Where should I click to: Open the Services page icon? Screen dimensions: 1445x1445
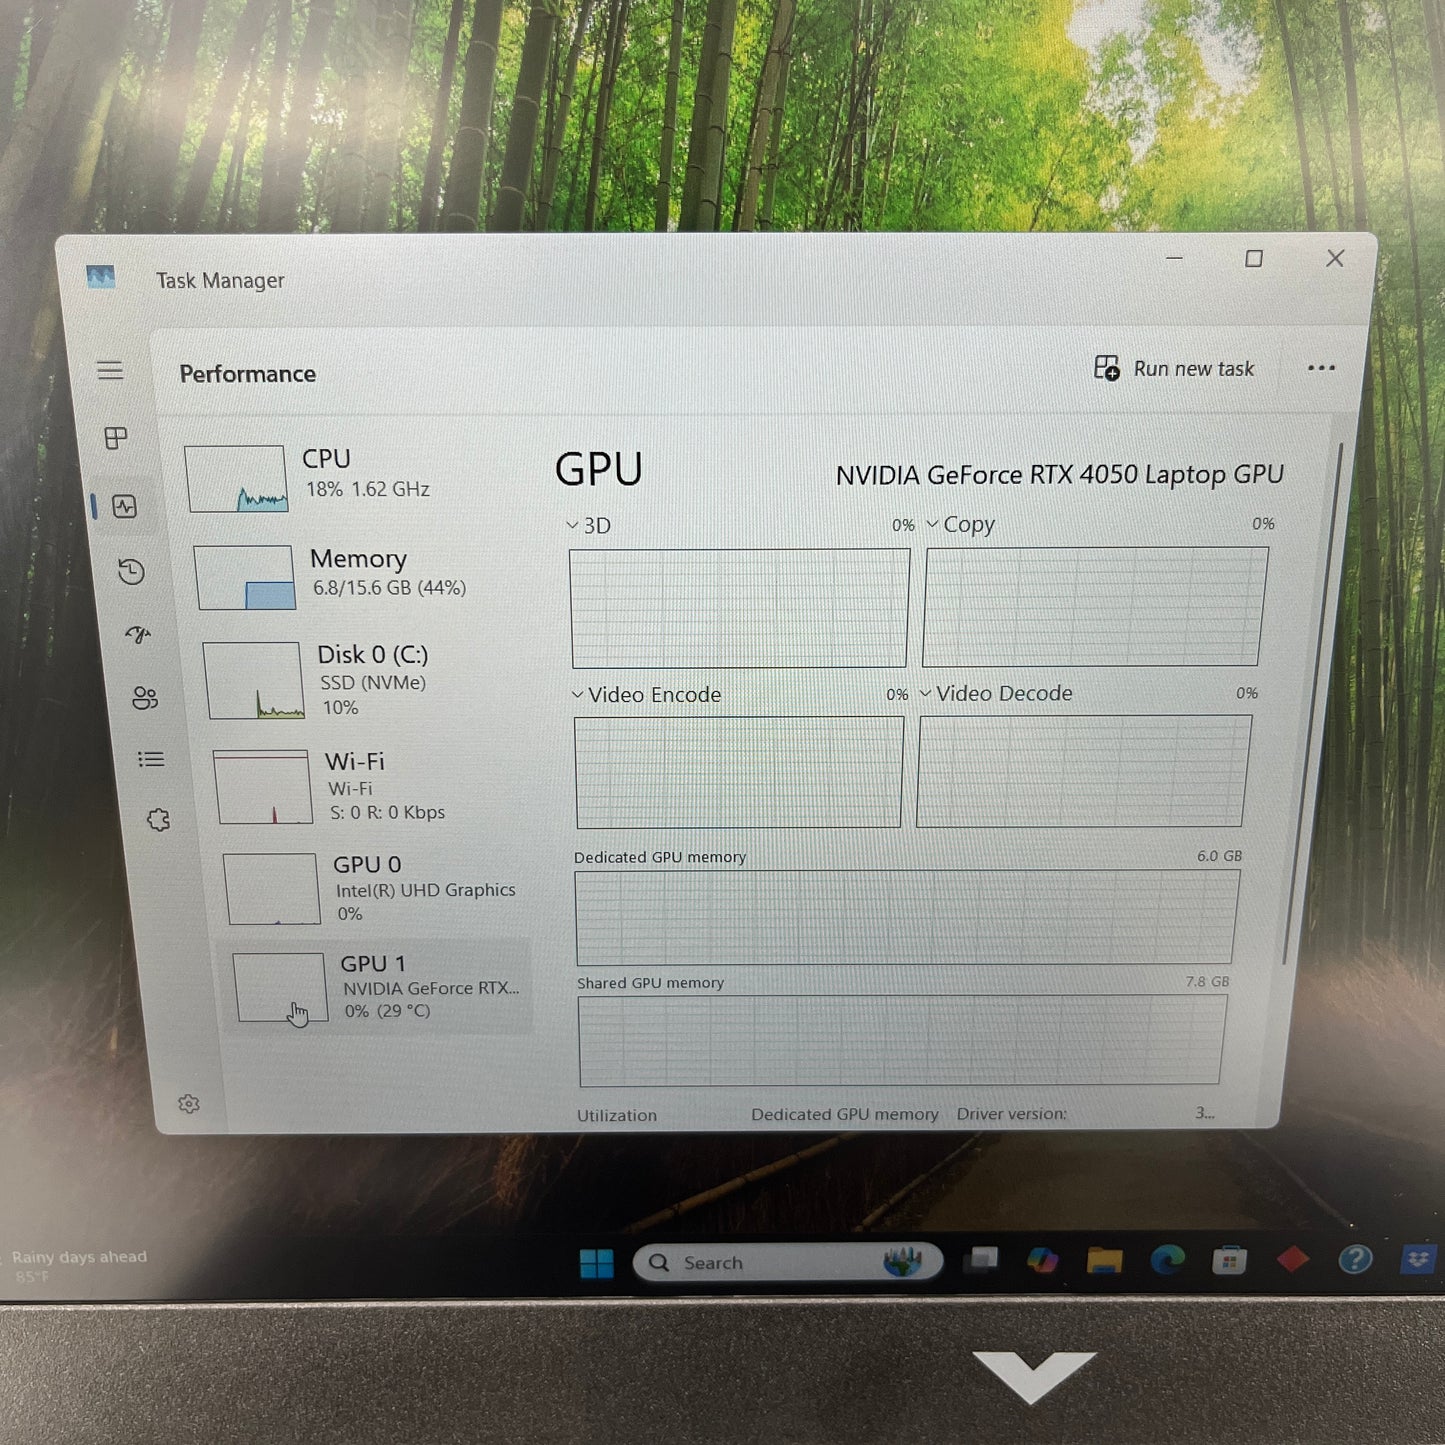(x=158, y=820)
